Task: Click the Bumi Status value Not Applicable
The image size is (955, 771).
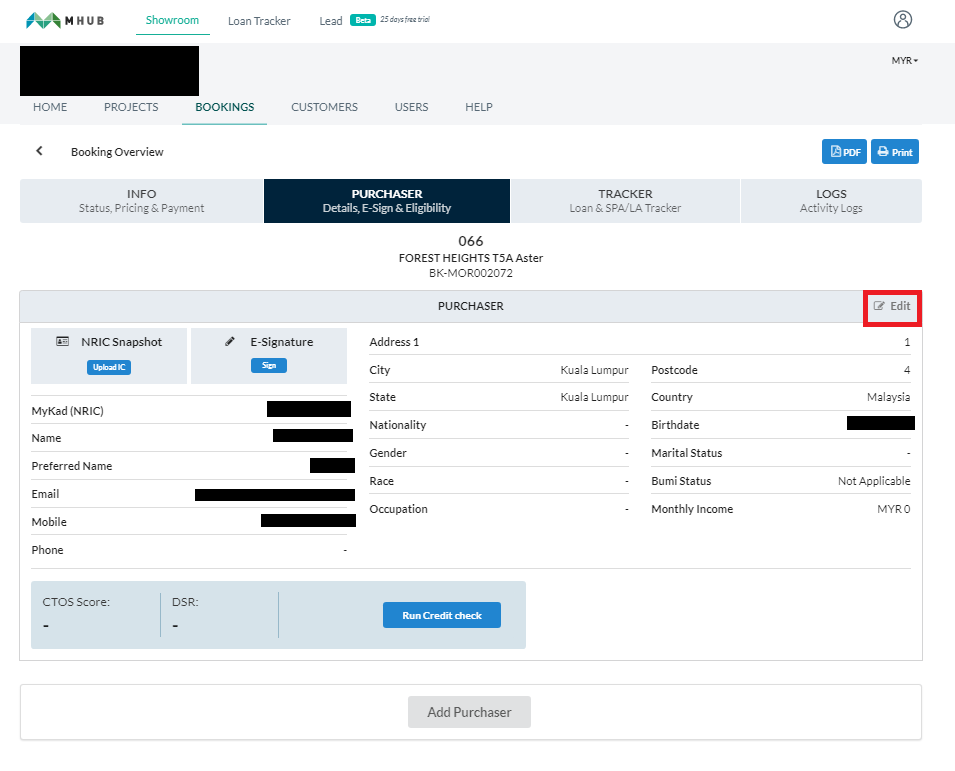Action: click(x=874, y=481)
